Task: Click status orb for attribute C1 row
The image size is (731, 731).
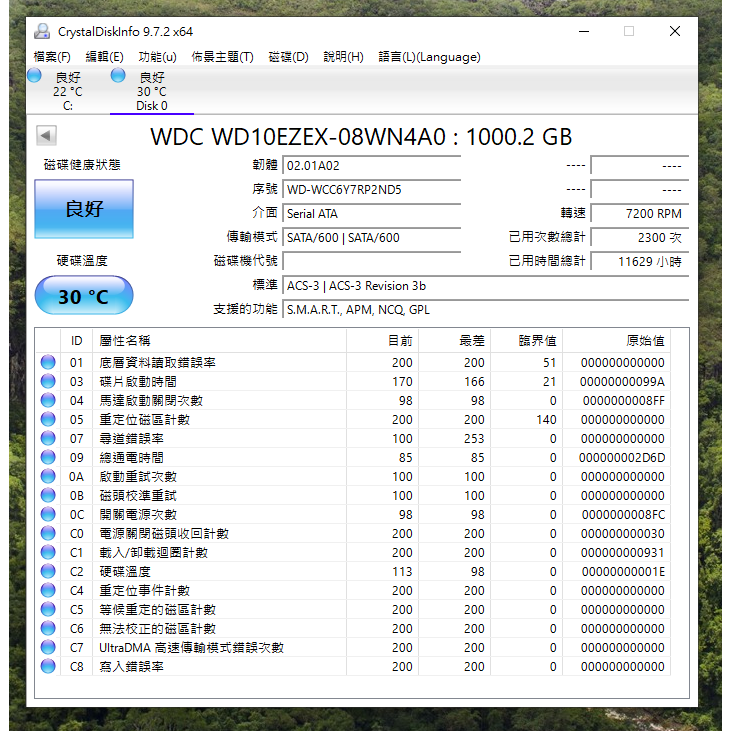Action: tap(48, 552)
